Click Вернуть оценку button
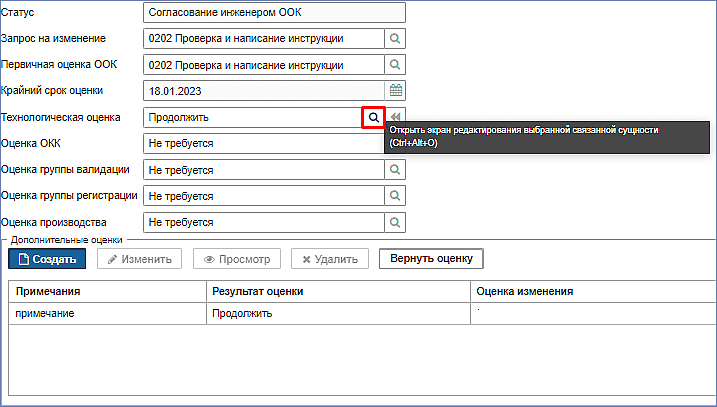The image size is (717, 407). pos(431,259)
